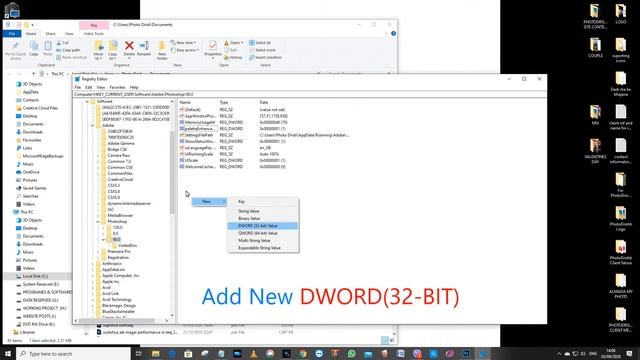
Task: Select the UIScale registry value
Action: pos(191,160)
